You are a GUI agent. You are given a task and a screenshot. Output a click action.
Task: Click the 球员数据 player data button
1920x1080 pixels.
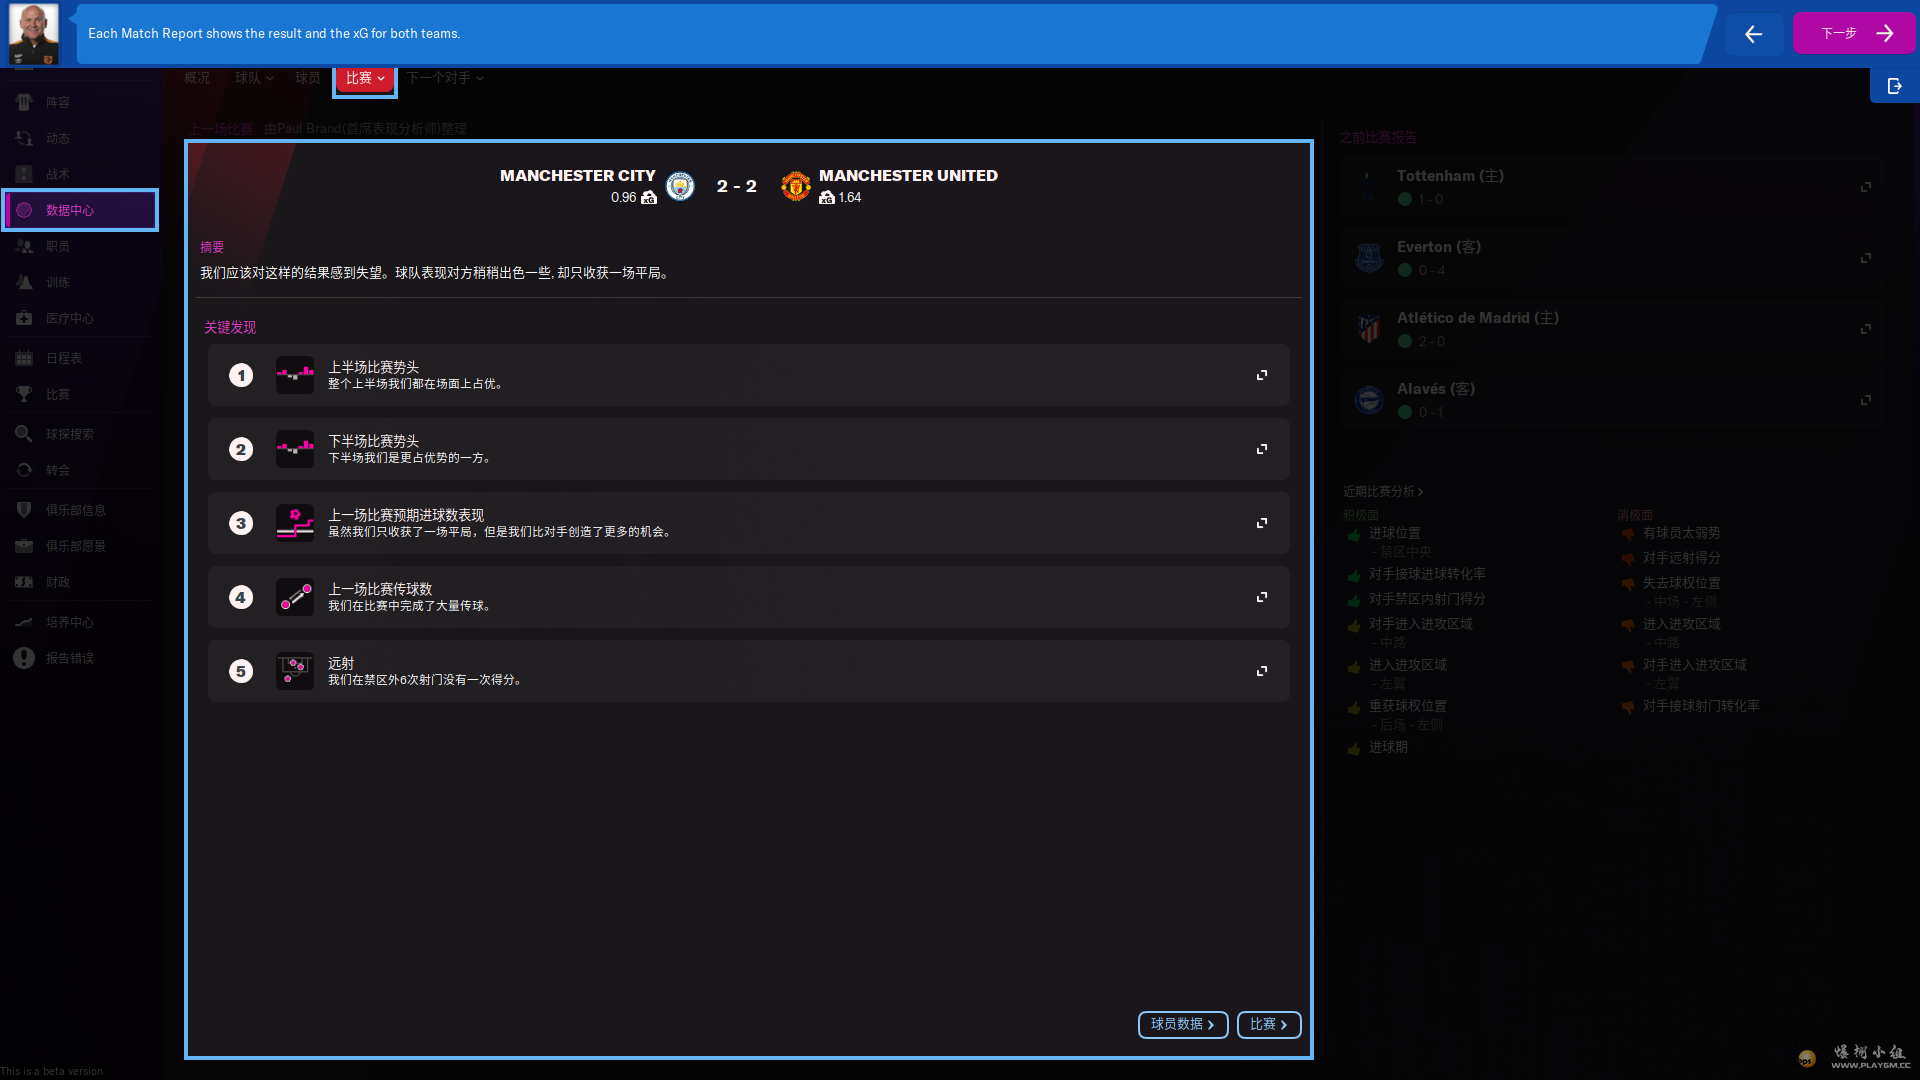(x=1183, y=1025)
